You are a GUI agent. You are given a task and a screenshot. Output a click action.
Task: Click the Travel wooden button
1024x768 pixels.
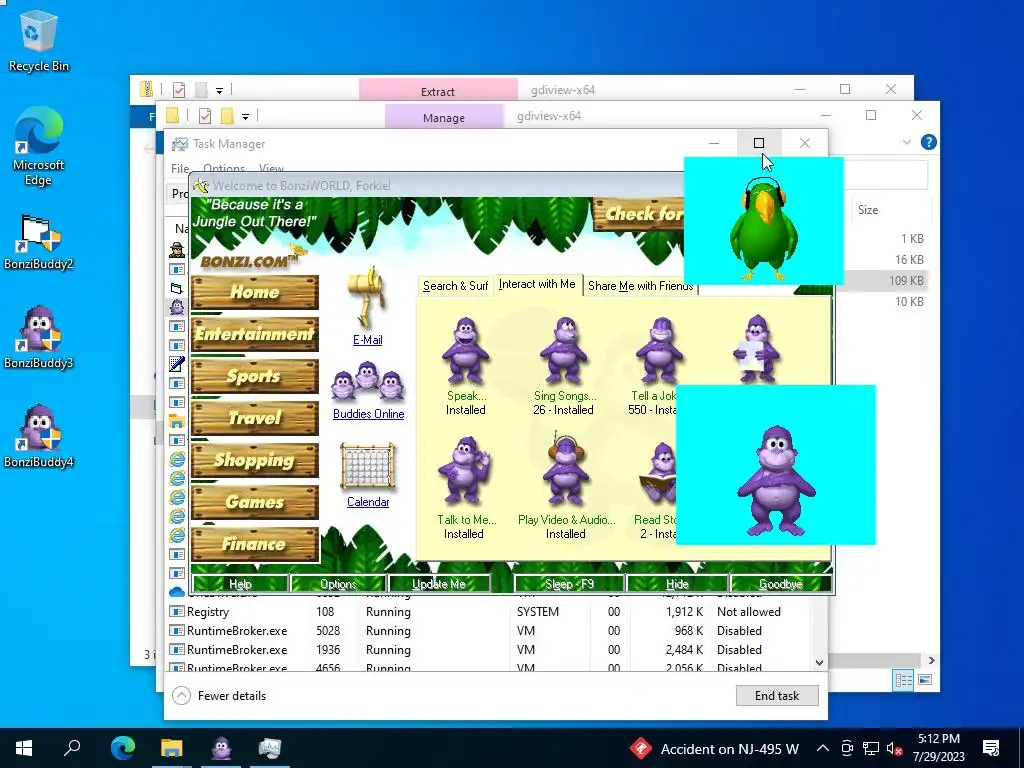point(255,417)
